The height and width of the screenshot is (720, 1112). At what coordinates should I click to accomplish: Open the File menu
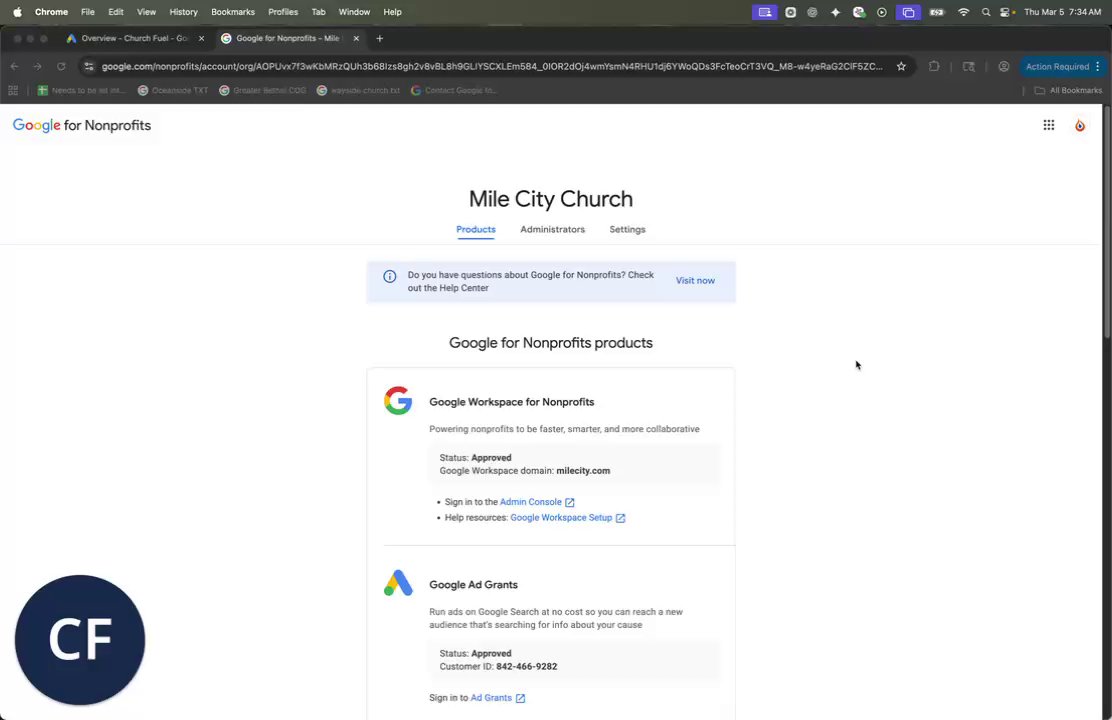point(87,12)
